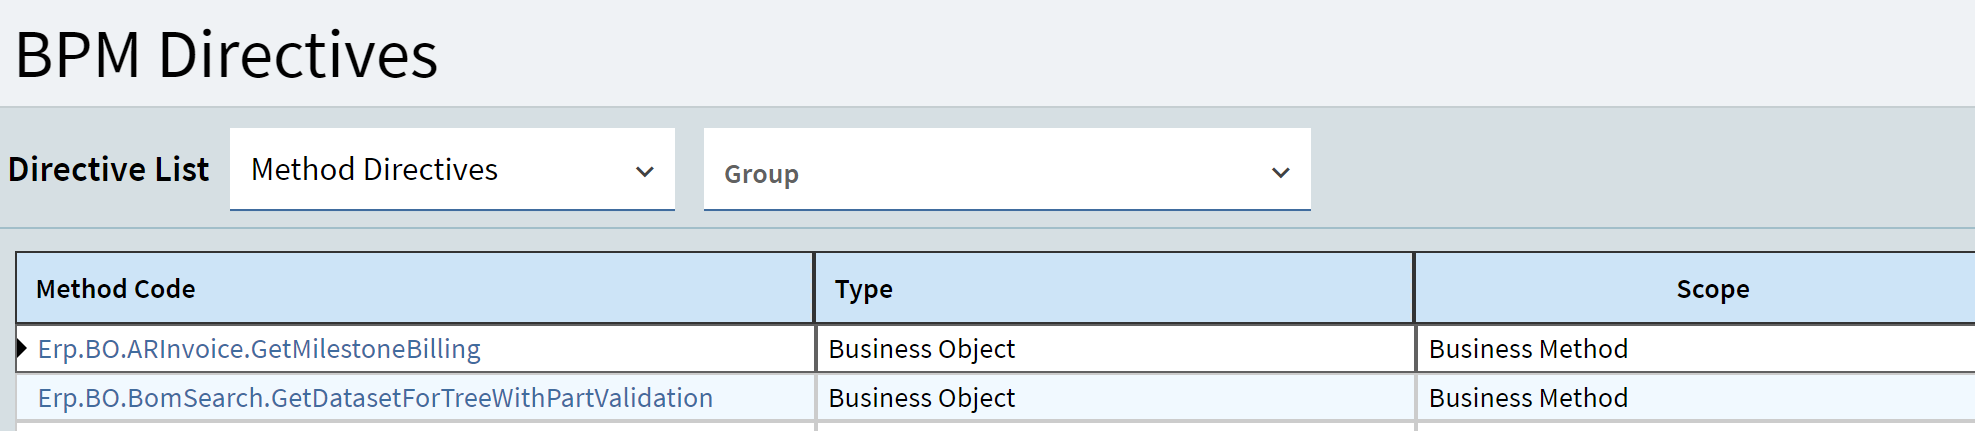Select the Business Object cell in the BomSearch row
Image resolution: width=1975 pixels, height=431 pixels.
[1114, 398]
